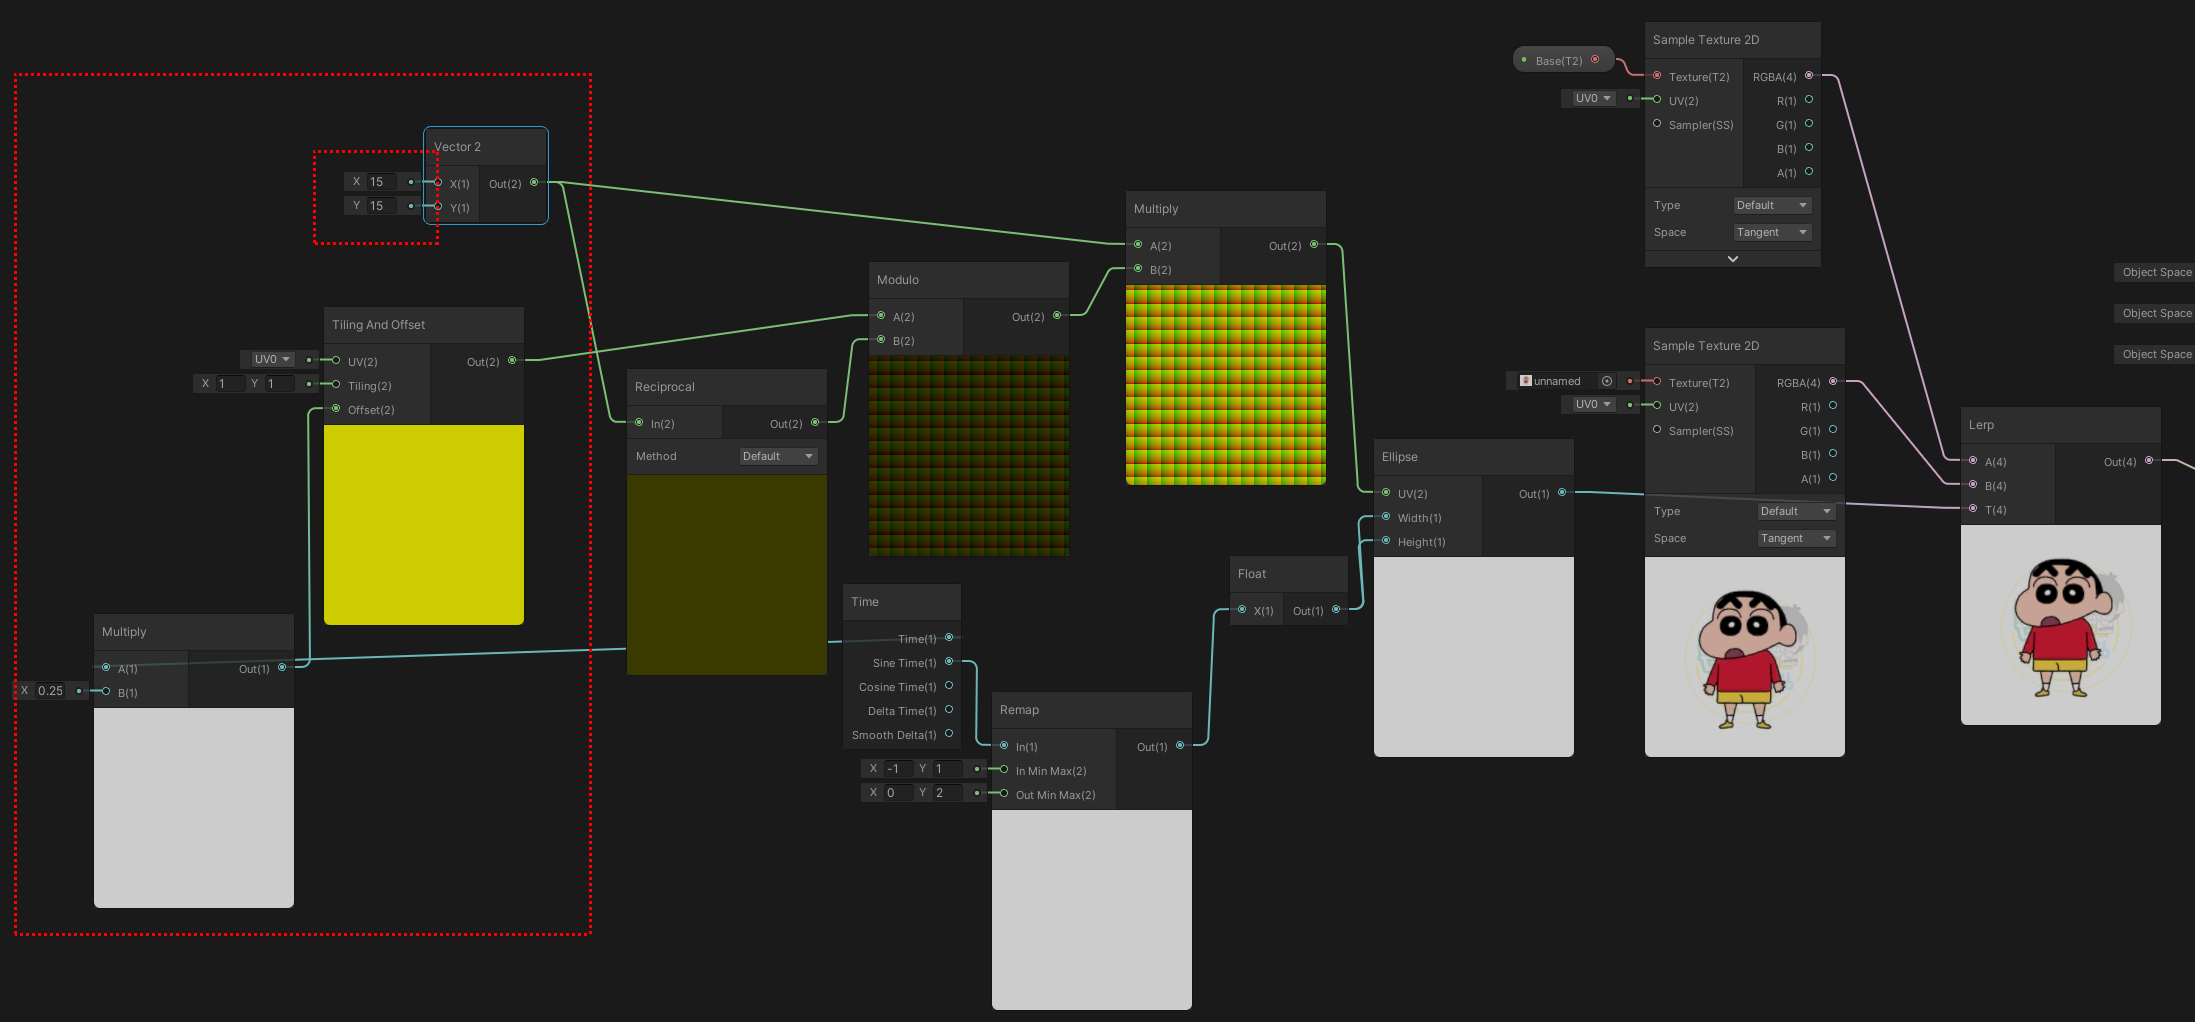
Task: Open UV0 dropdown beside the unnamed texture sampler
Action: (x=1593, y=404)
